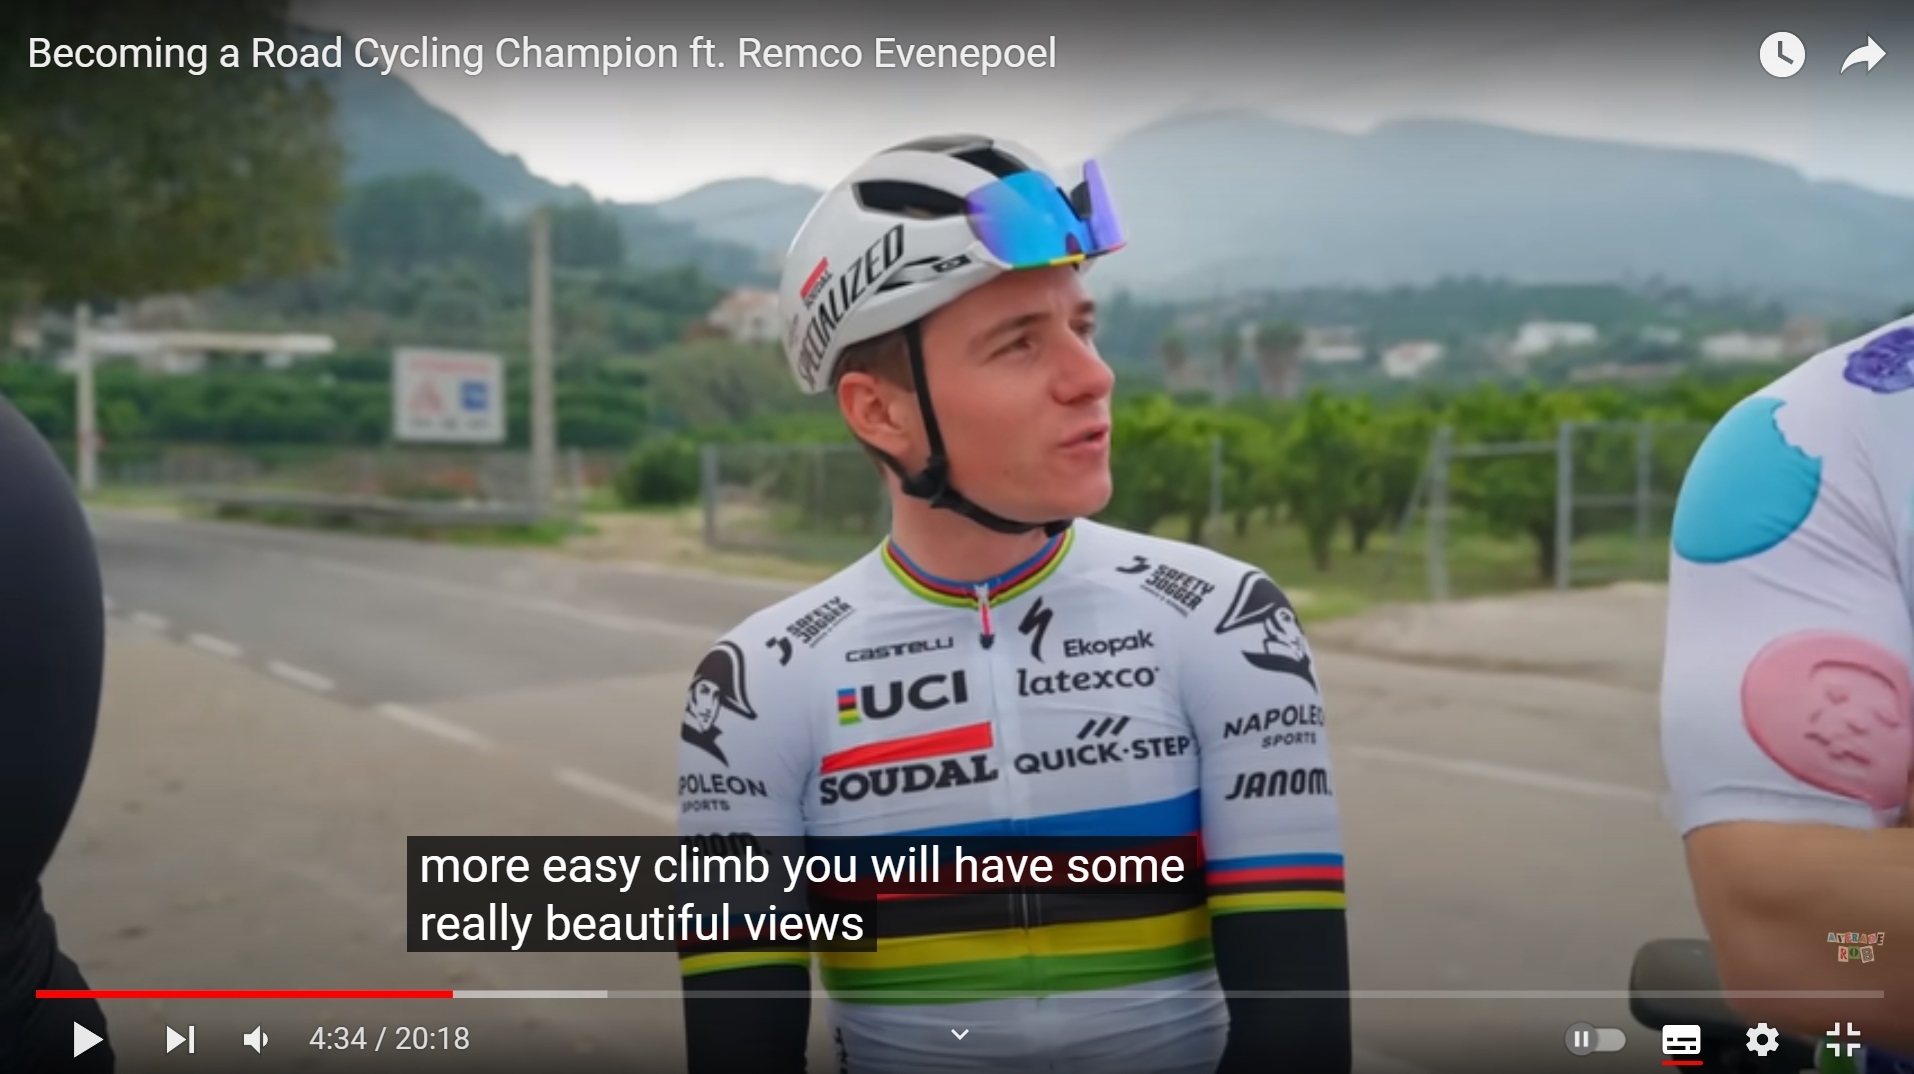
Task: Click the 4:34 / 20:18 time display
Action: tap(389, 1039)
